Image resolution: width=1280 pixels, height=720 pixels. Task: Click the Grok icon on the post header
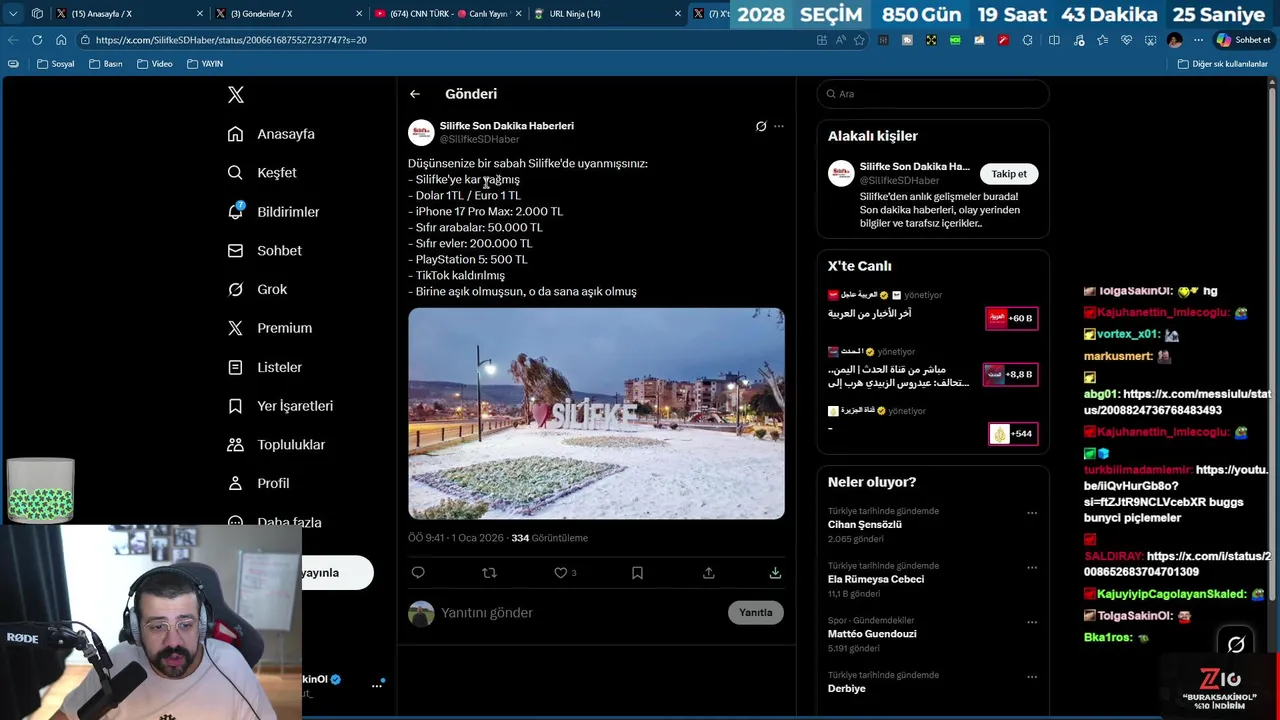[x=761, y=126]
